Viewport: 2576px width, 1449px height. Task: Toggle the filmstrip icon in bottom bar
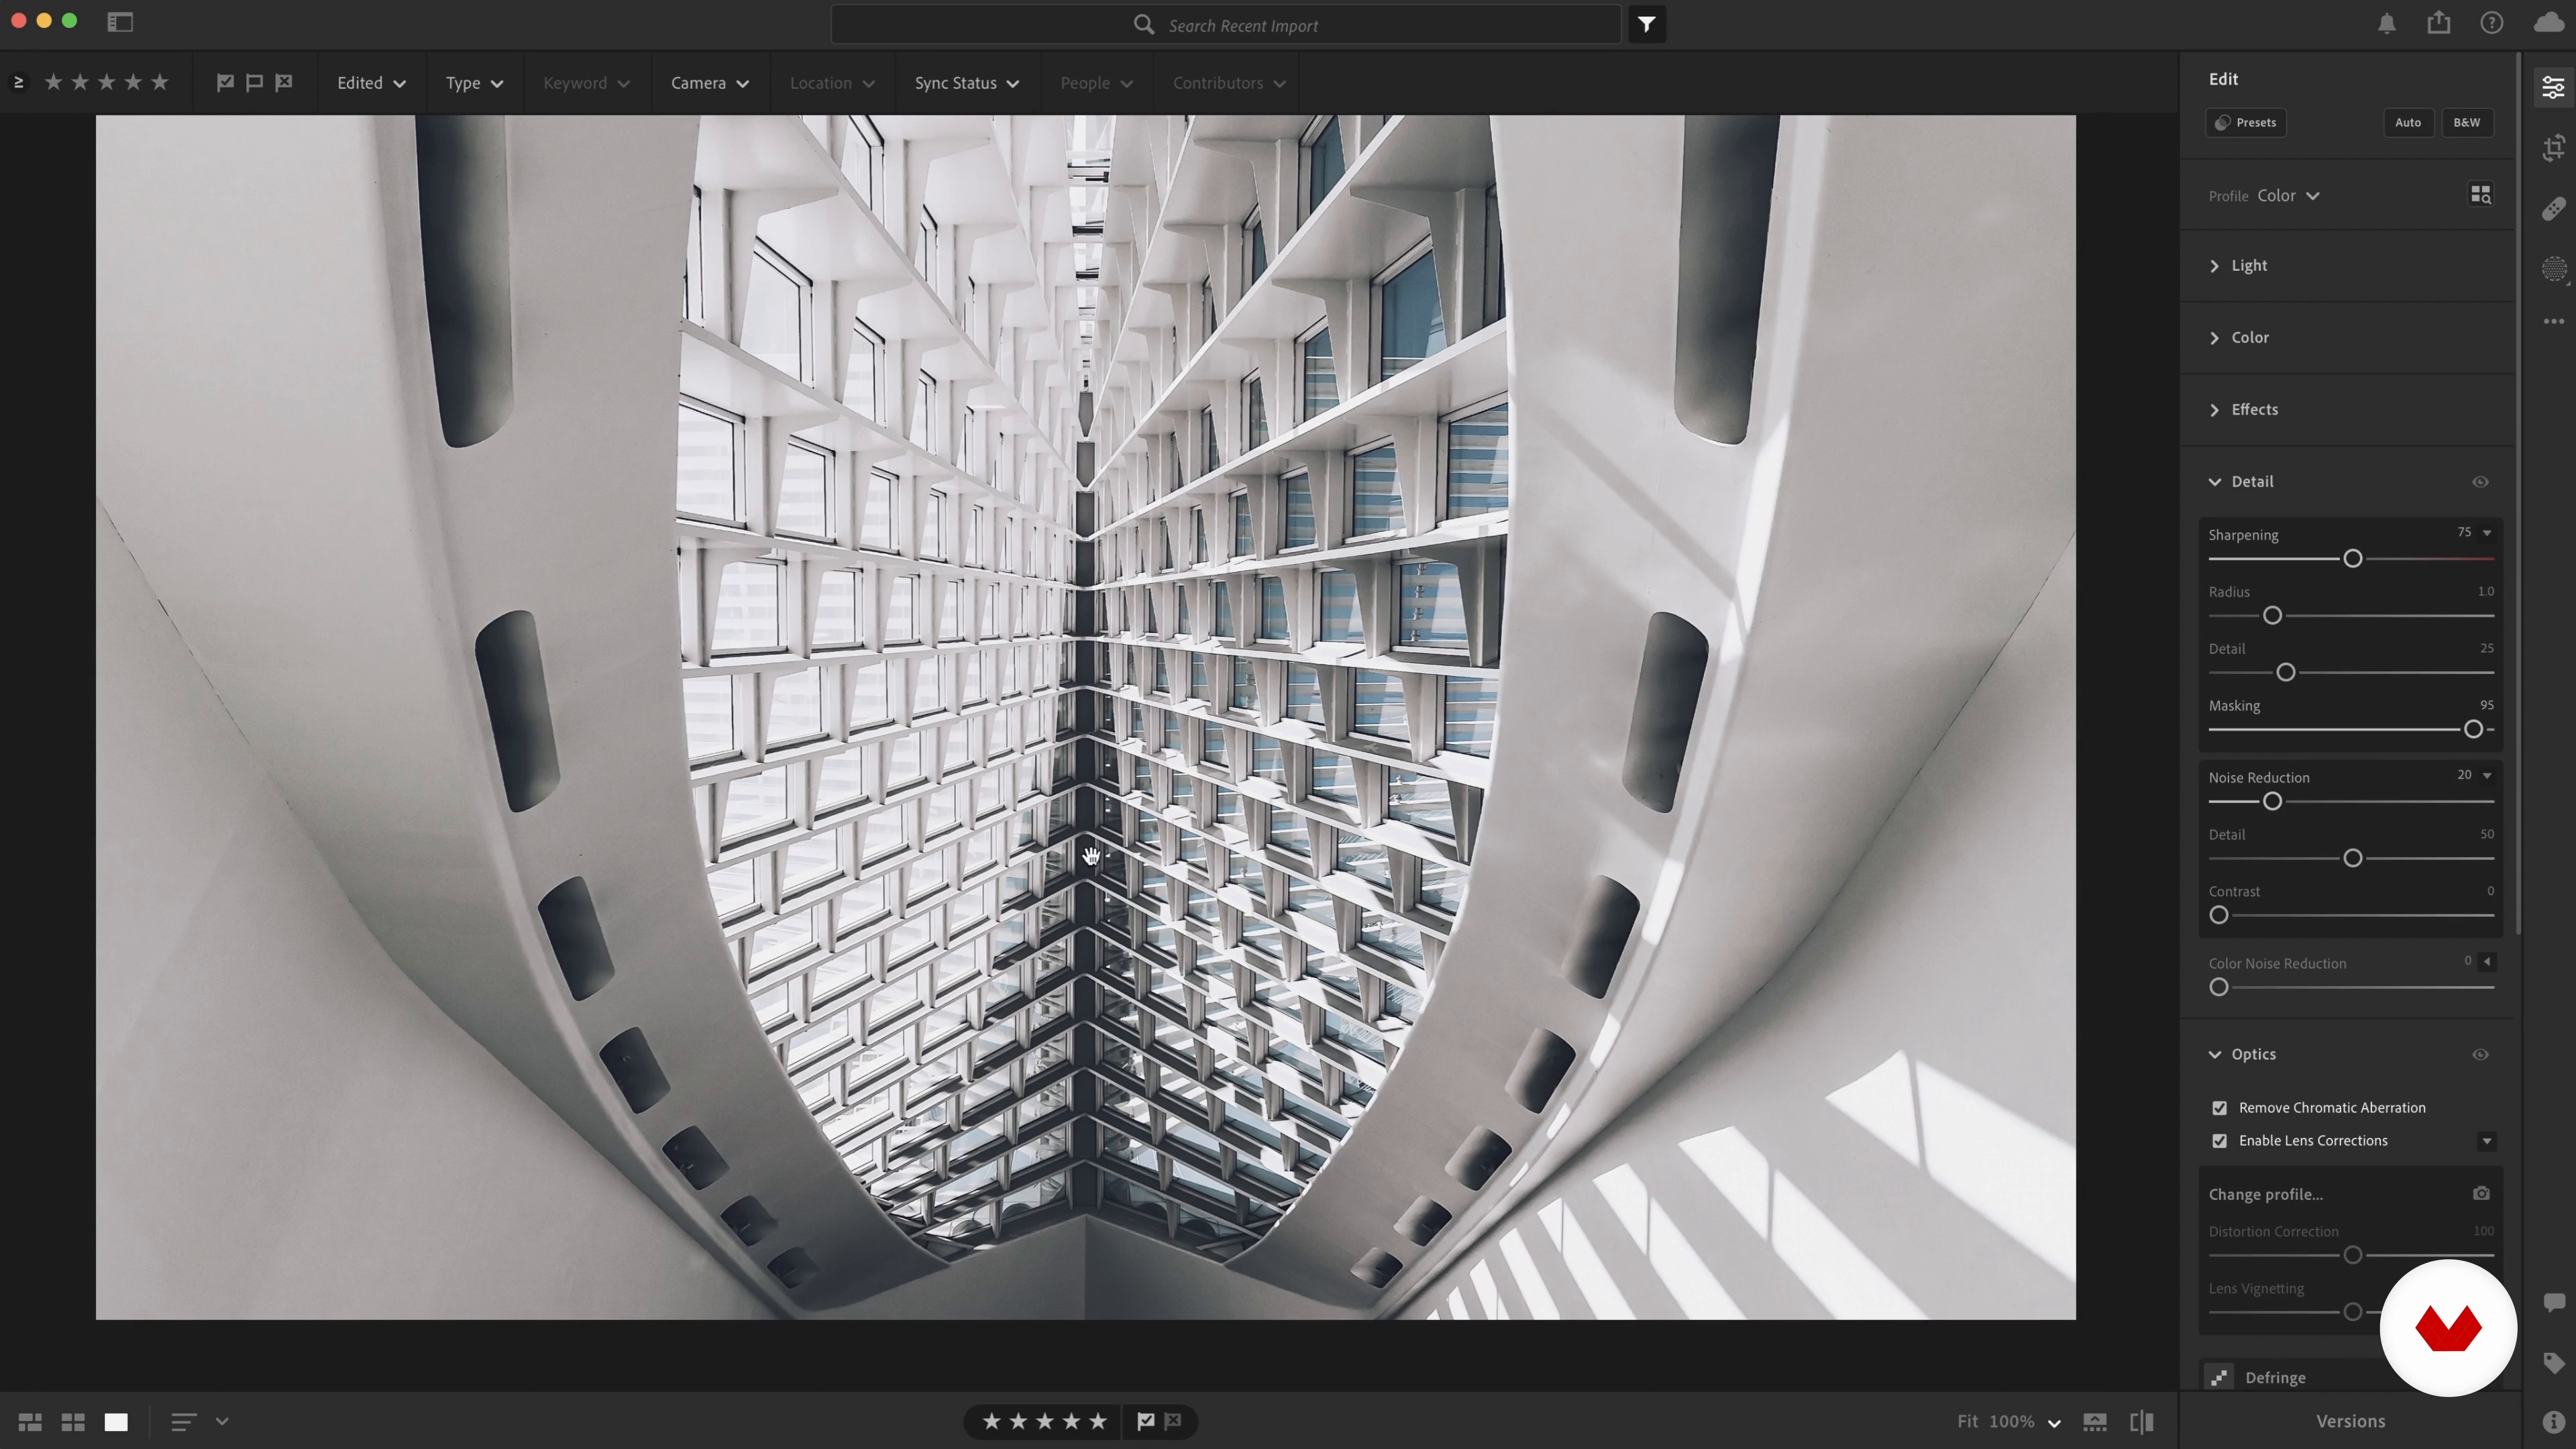pos(2095,1422)
